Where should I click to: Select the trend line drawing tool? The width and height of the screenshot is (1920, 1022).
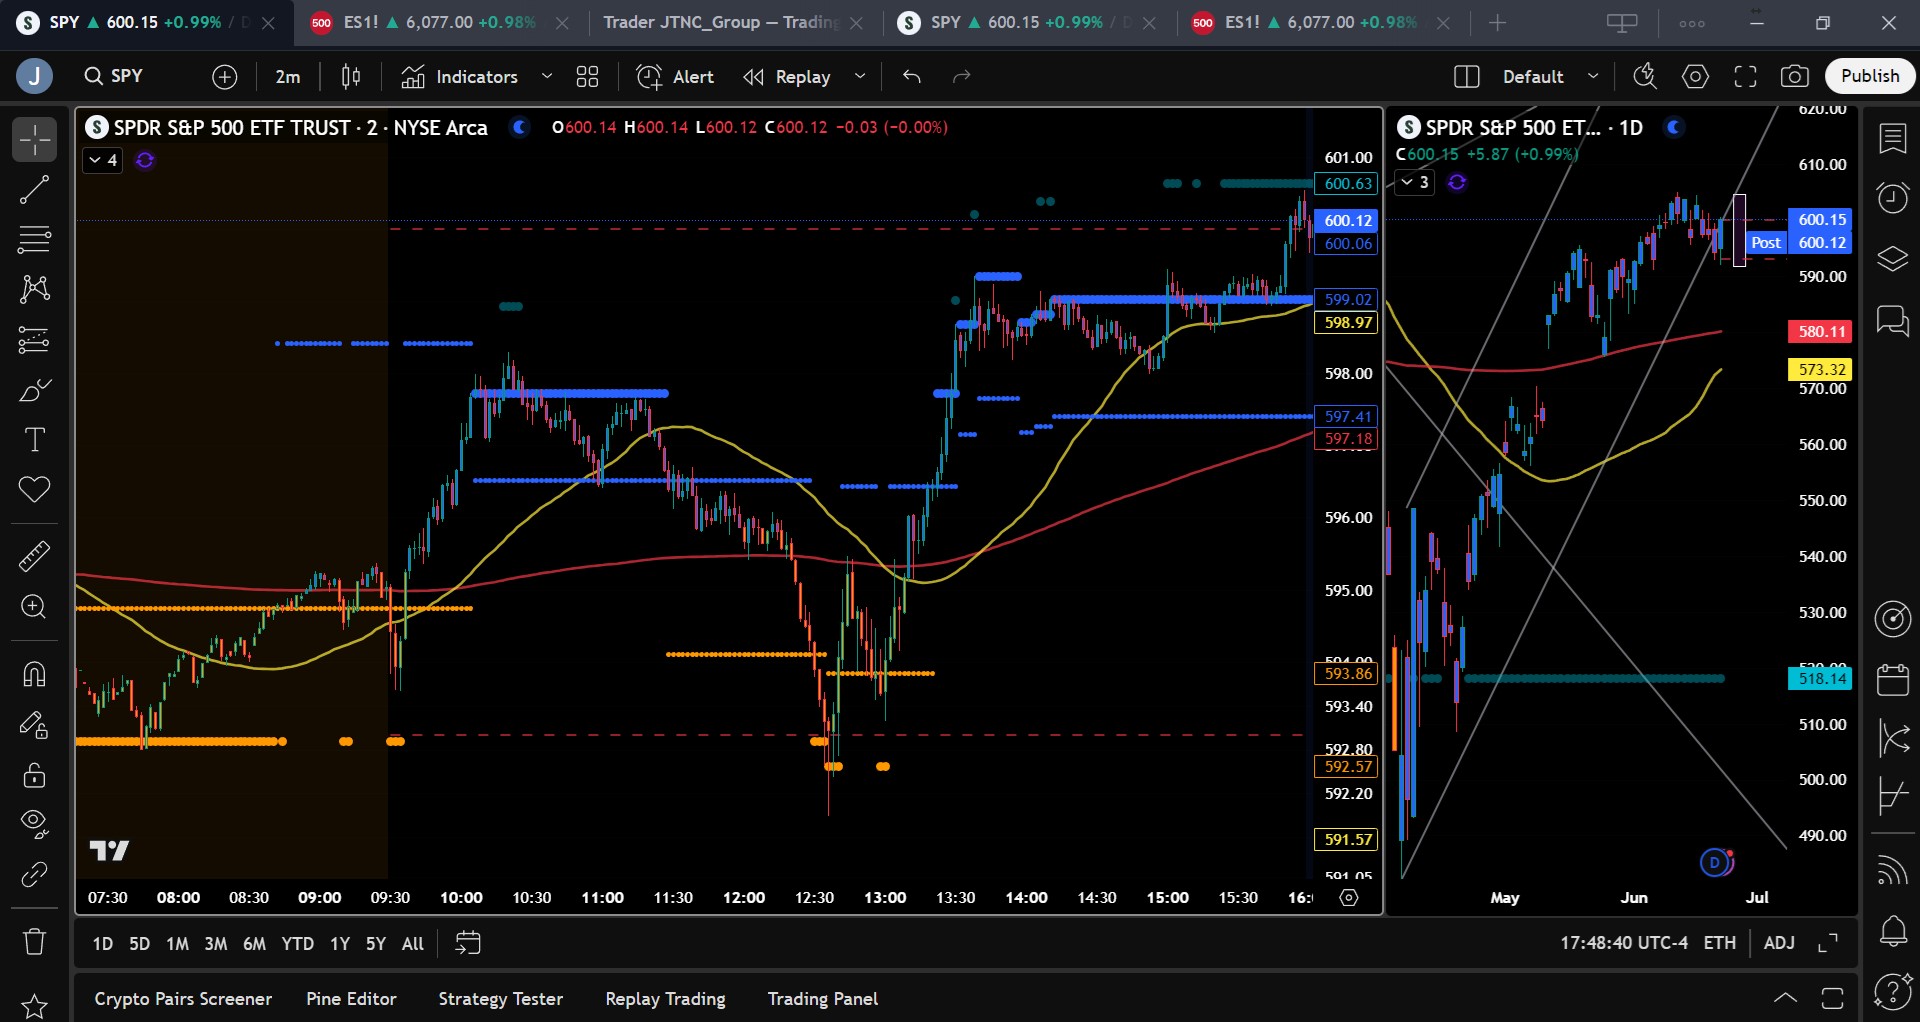tap(34, 190)
